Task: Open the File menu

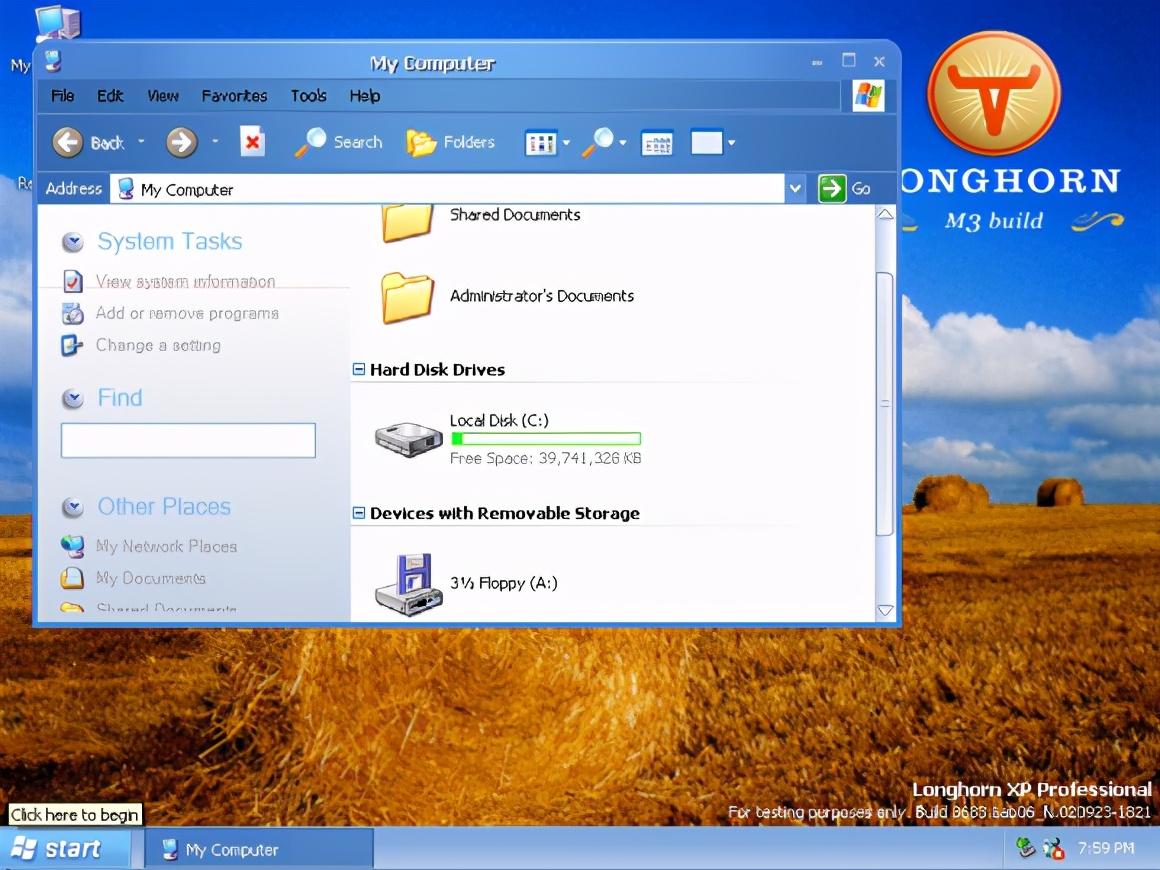Action: 62,95
